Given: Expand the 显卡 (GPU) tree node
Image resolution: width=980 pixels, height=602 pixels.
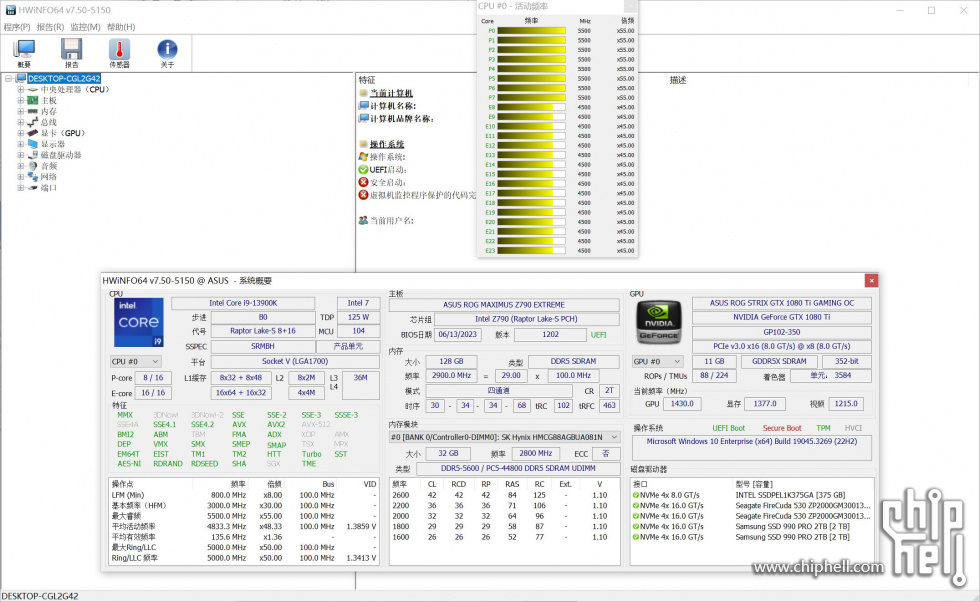Looking at the screenshot, I should 21,133.
